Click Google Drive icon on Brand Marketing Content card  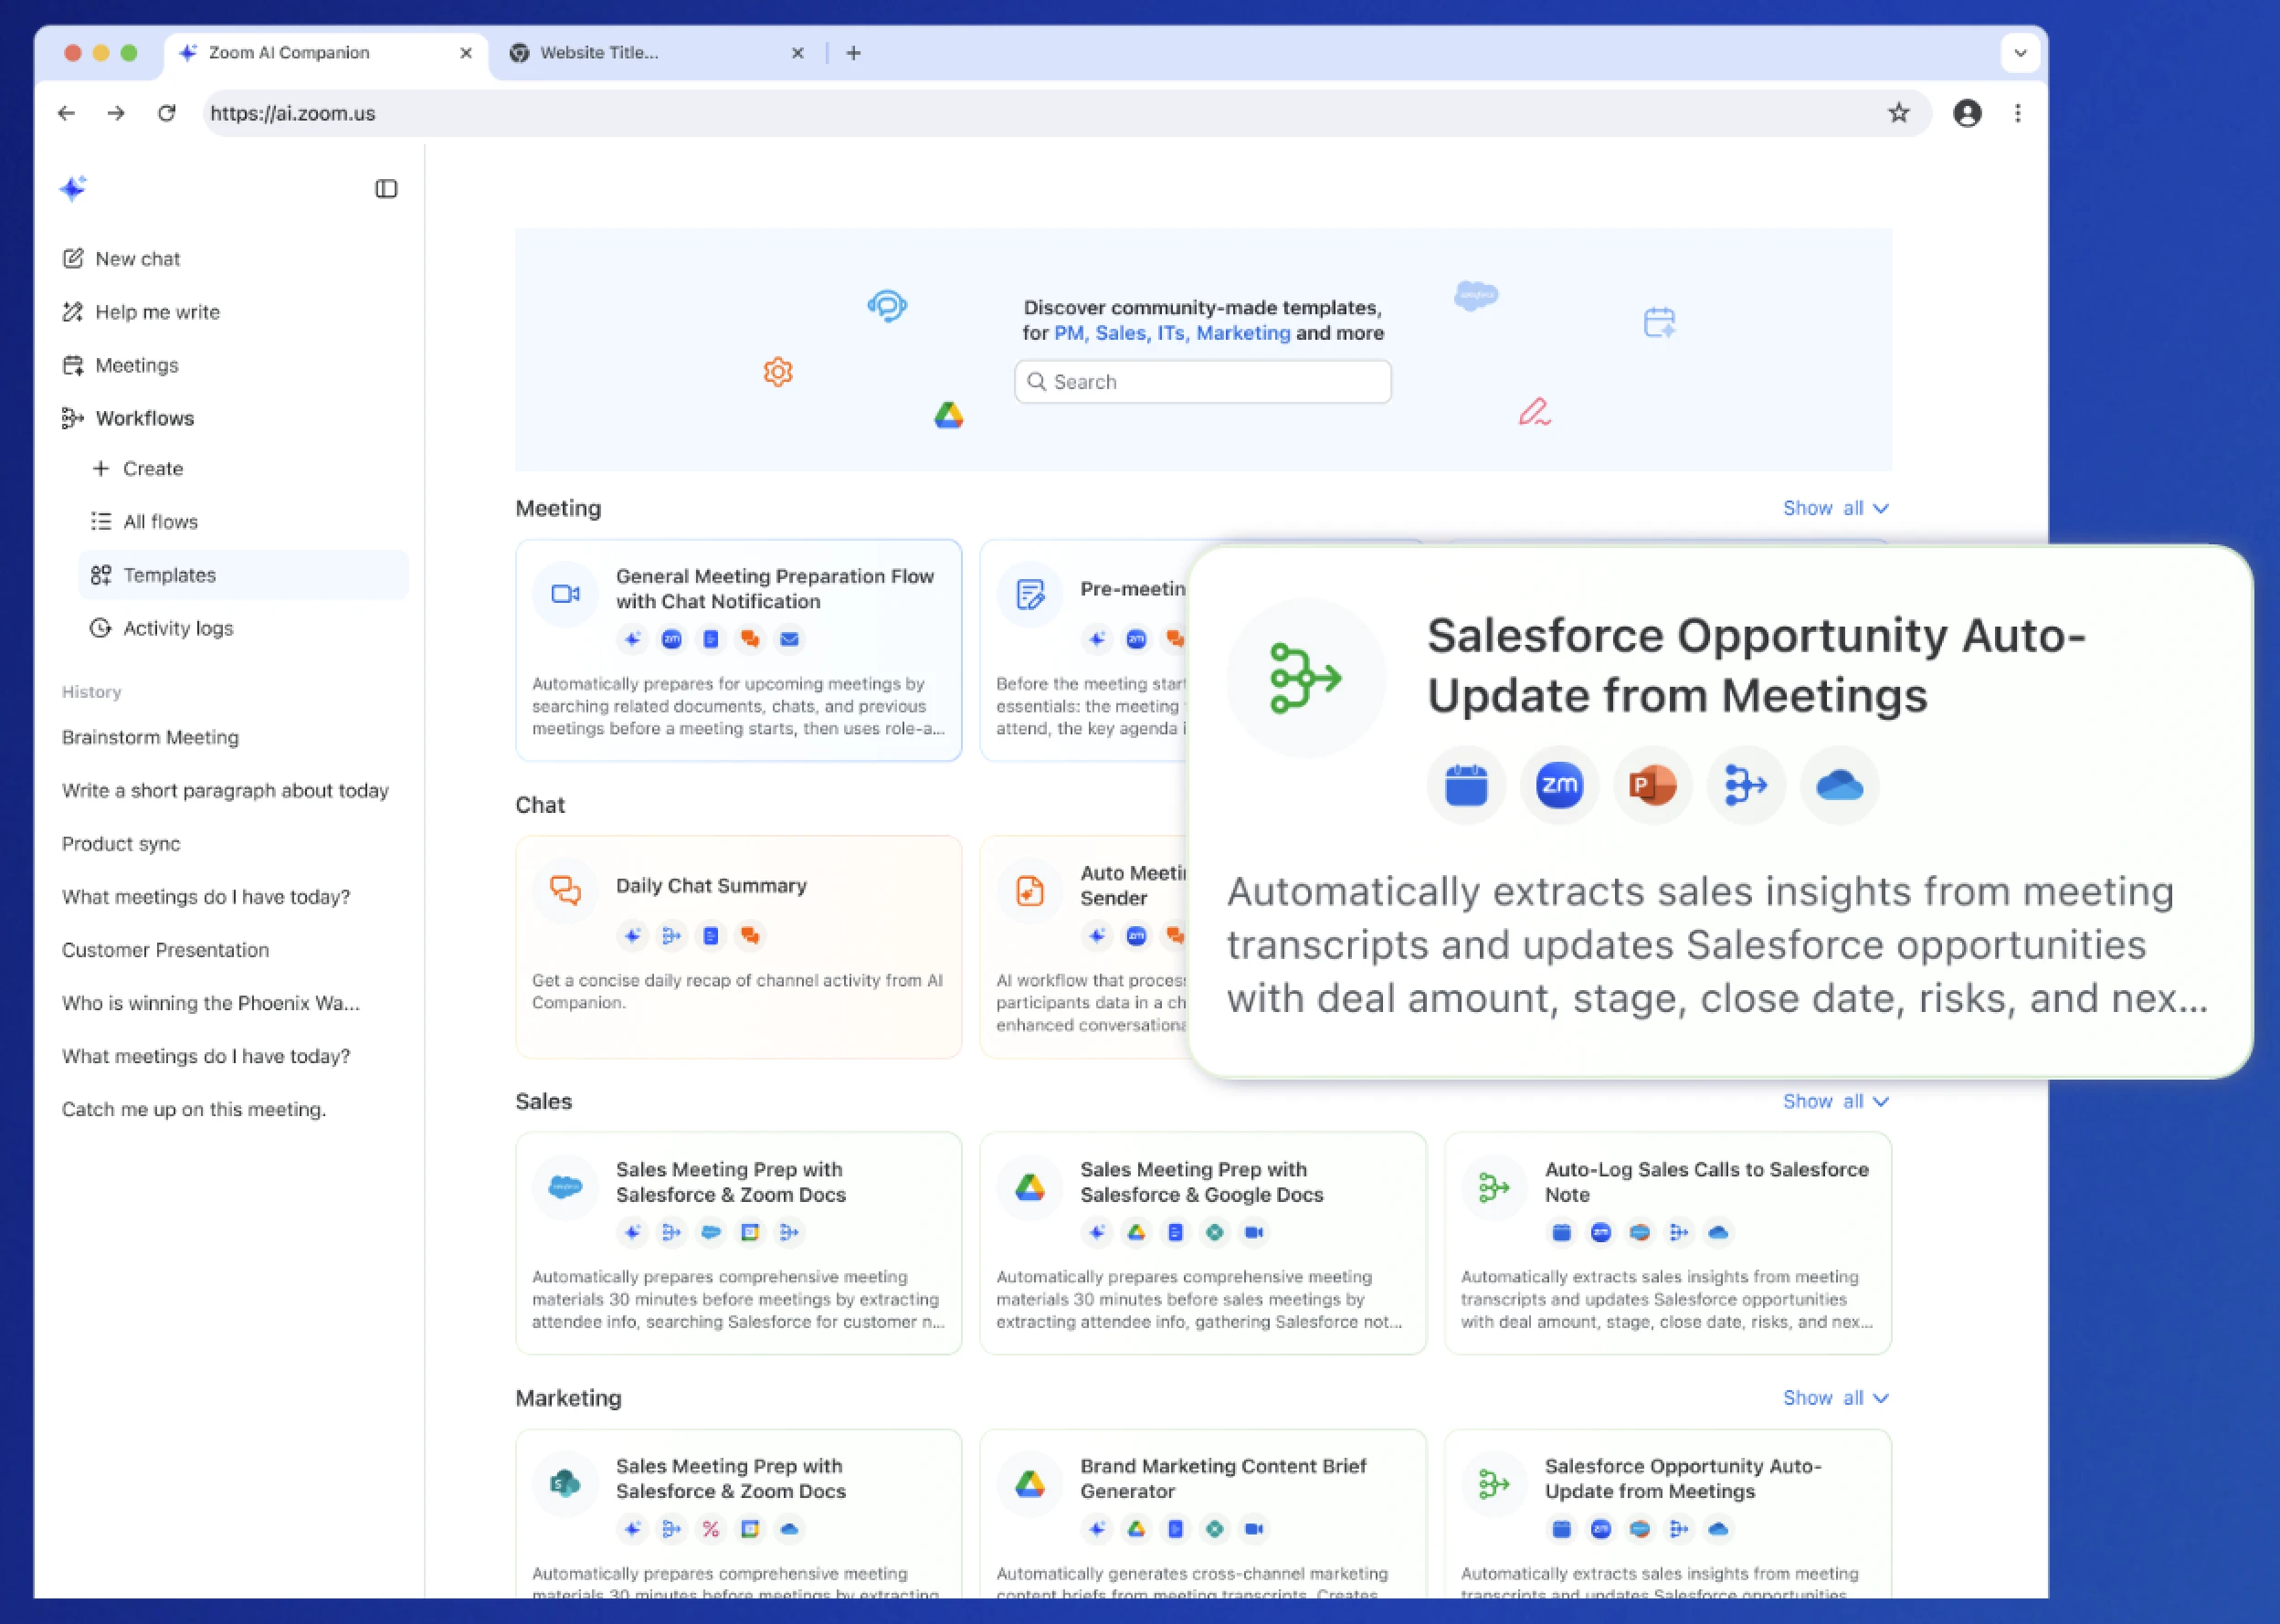[x=1030, y=1483]
